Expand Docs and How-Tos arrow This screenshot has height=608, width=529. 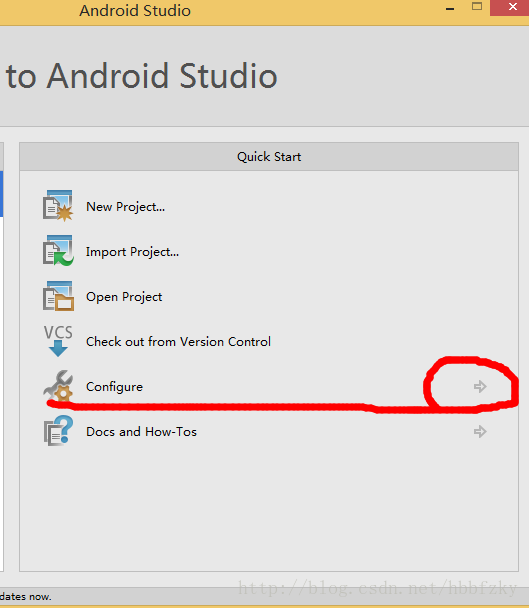(x=480, y=431)
